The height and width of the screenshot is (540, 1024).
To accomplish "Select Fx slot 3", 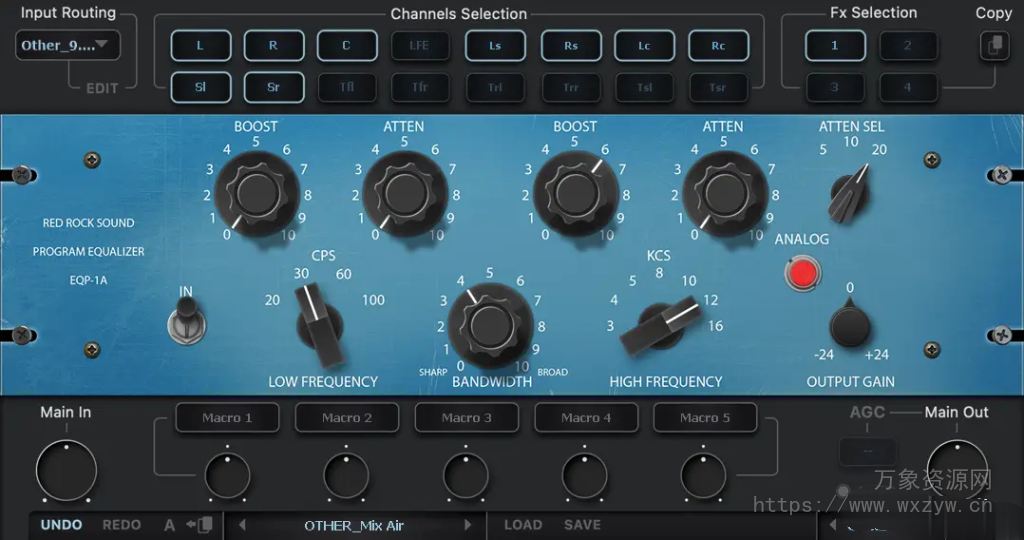I will [x=835, y=87].
